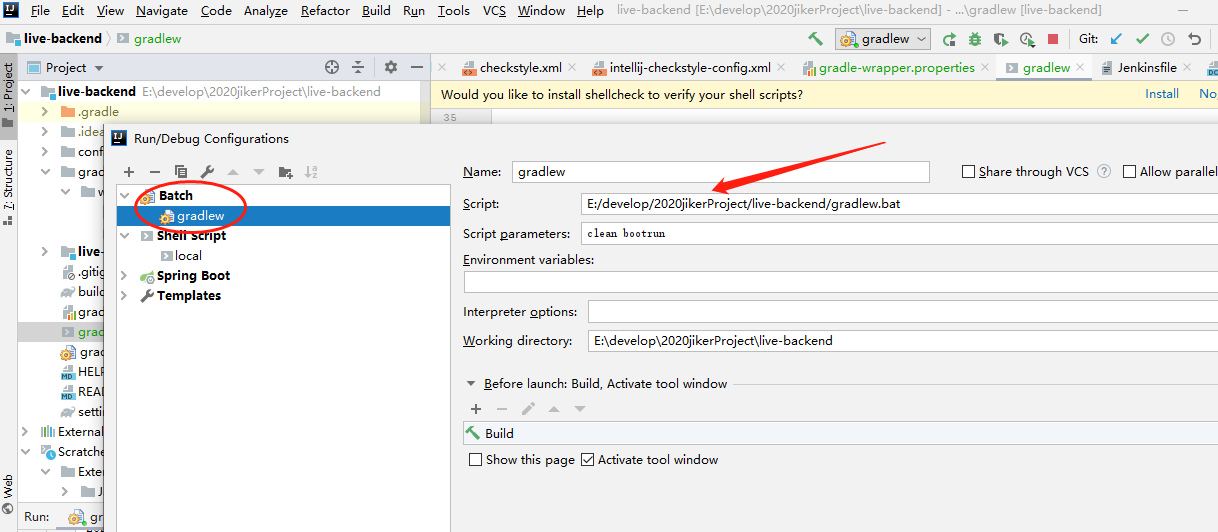
Task: Copy the selected configuration icon
Action: click(x=181, y=172)
